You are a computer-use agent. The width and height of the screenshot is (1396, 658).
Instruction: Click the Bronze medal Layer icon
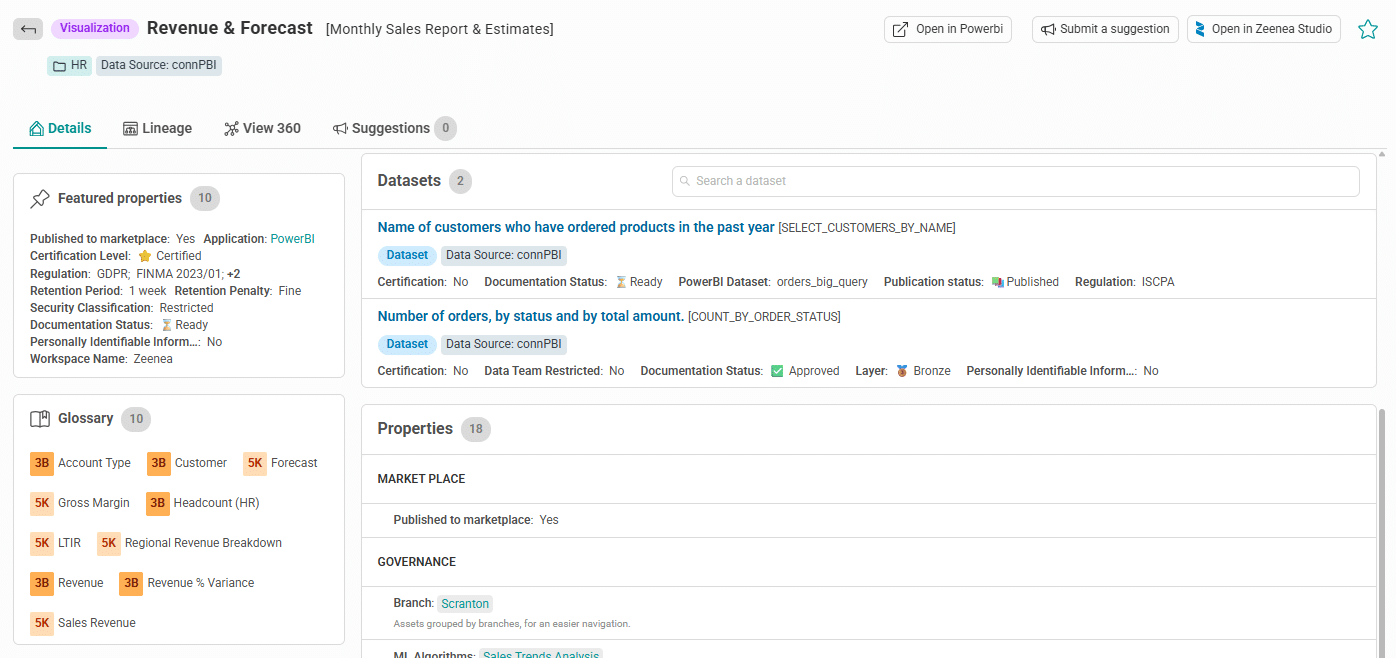(902, 370)
